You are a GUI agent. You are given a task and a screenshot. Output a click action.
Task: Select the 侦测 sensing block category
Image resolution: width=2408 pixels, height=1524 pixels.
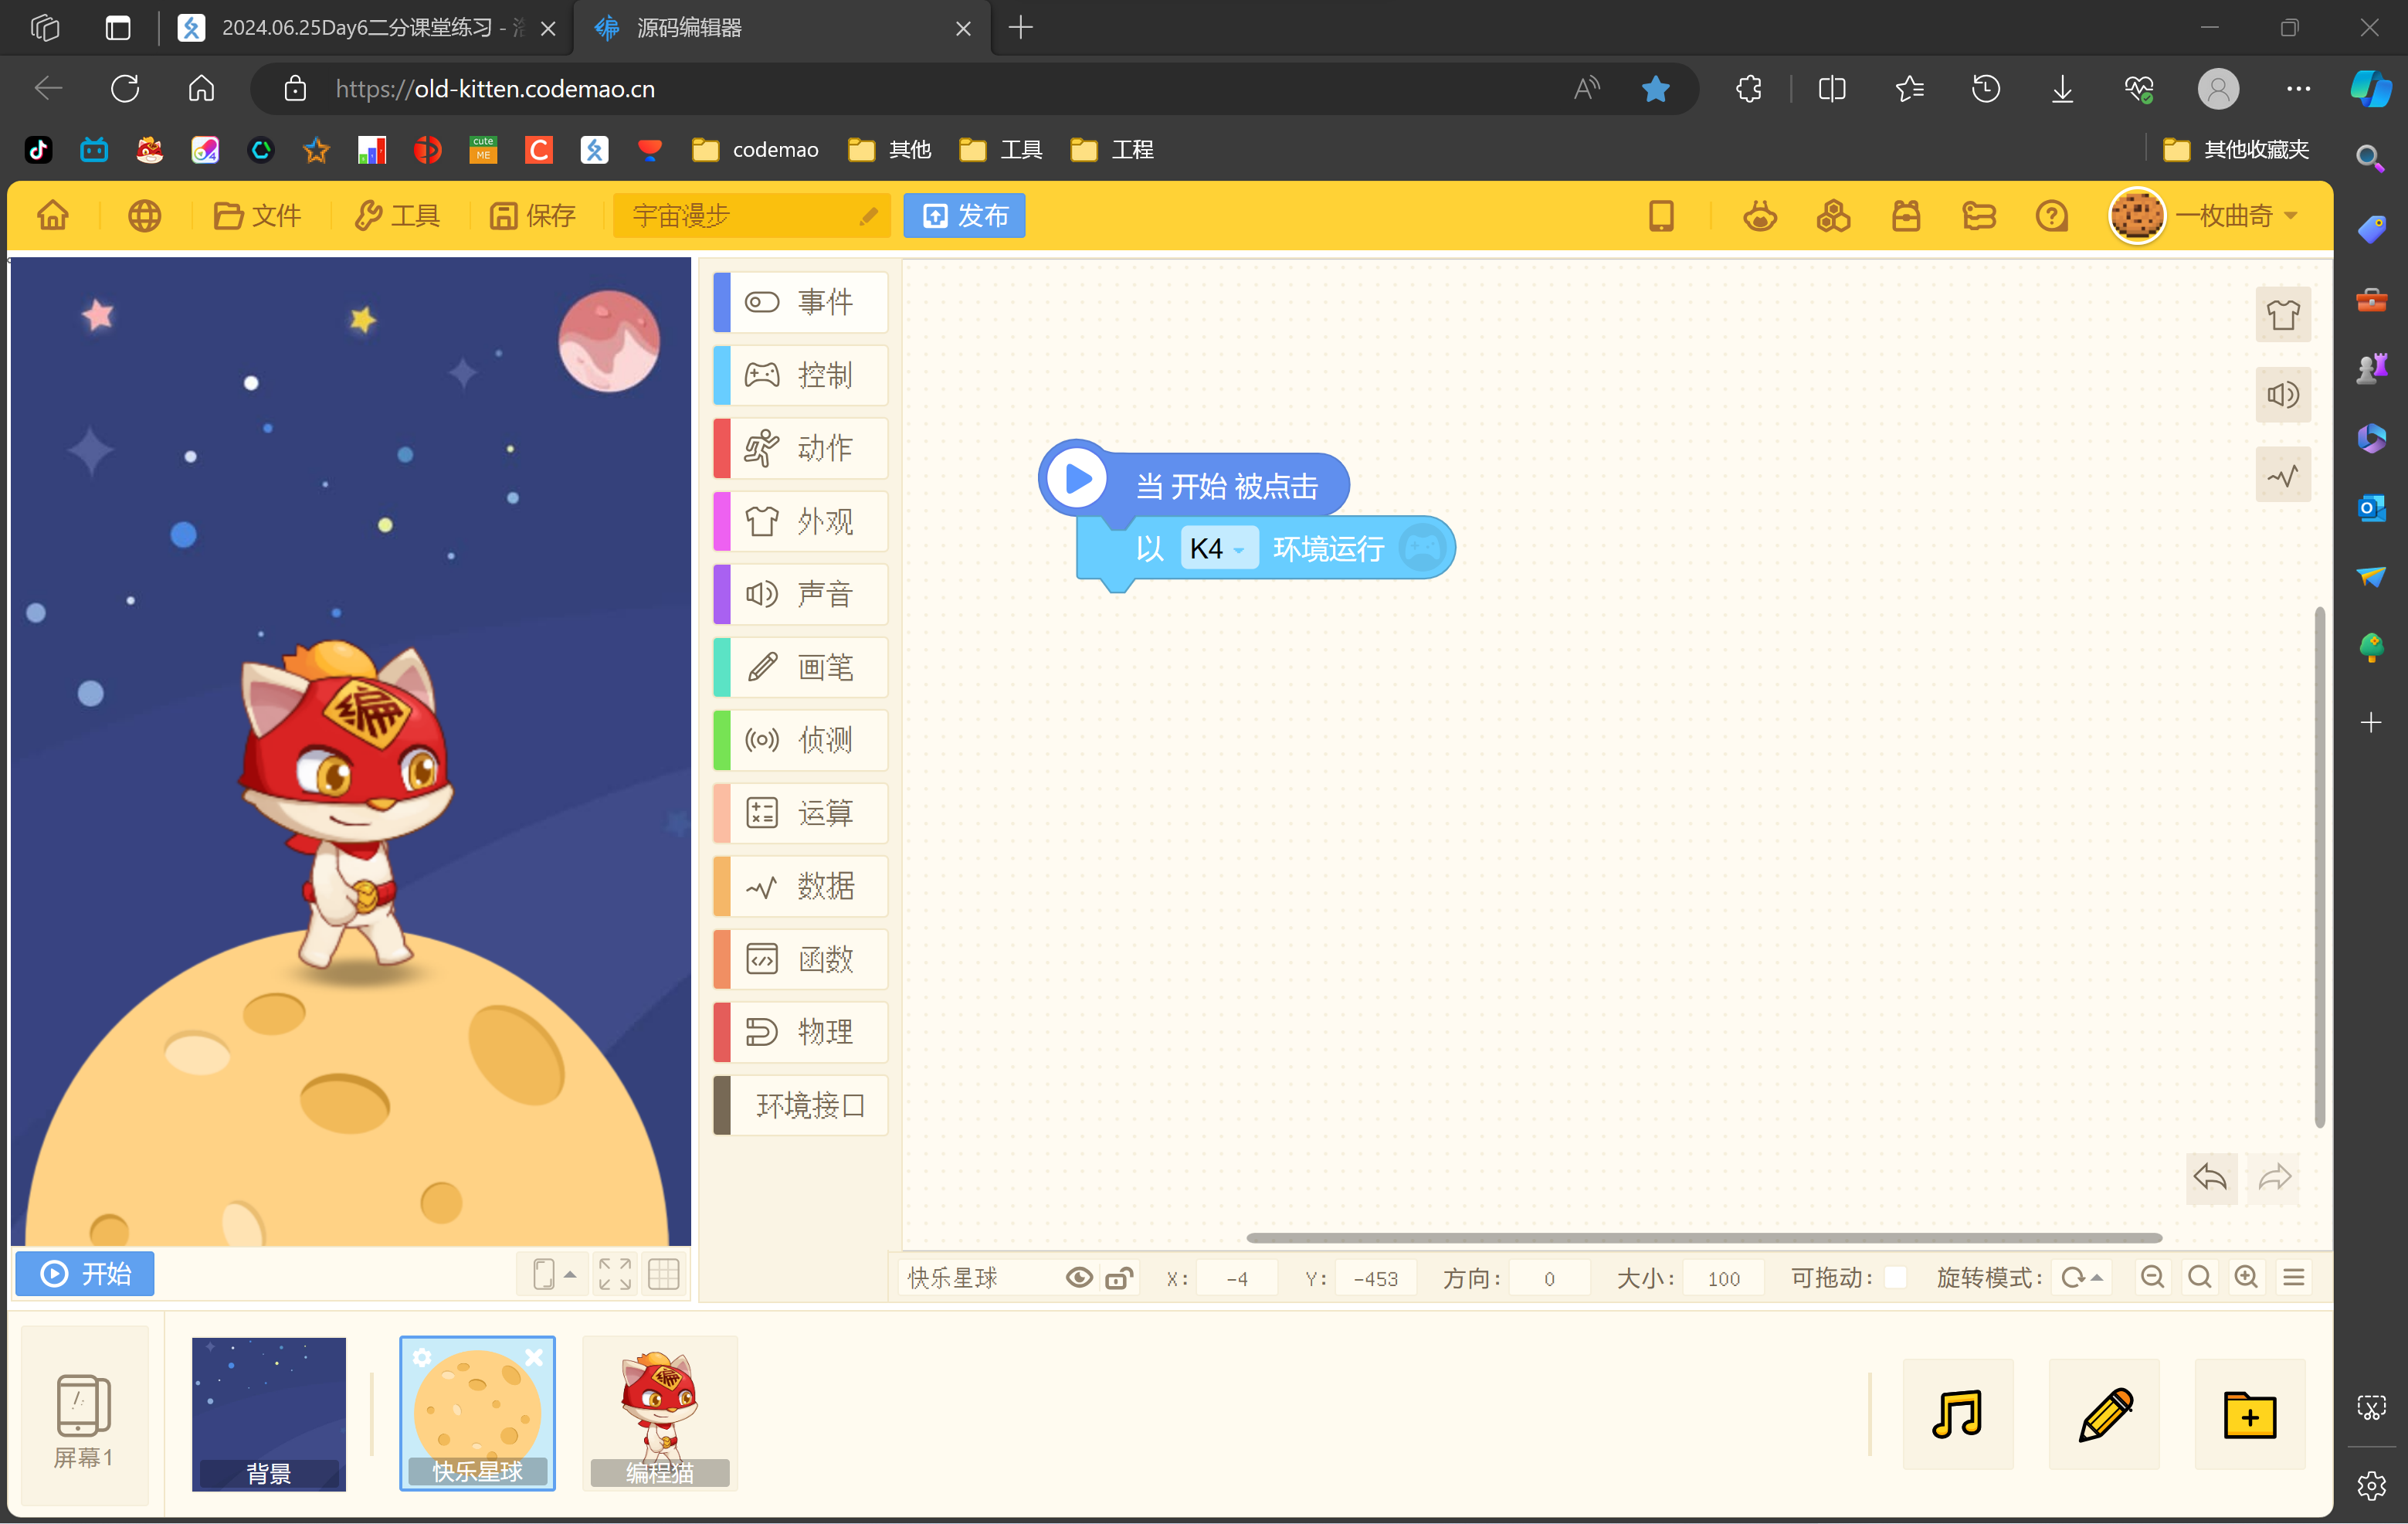(800, 739)
